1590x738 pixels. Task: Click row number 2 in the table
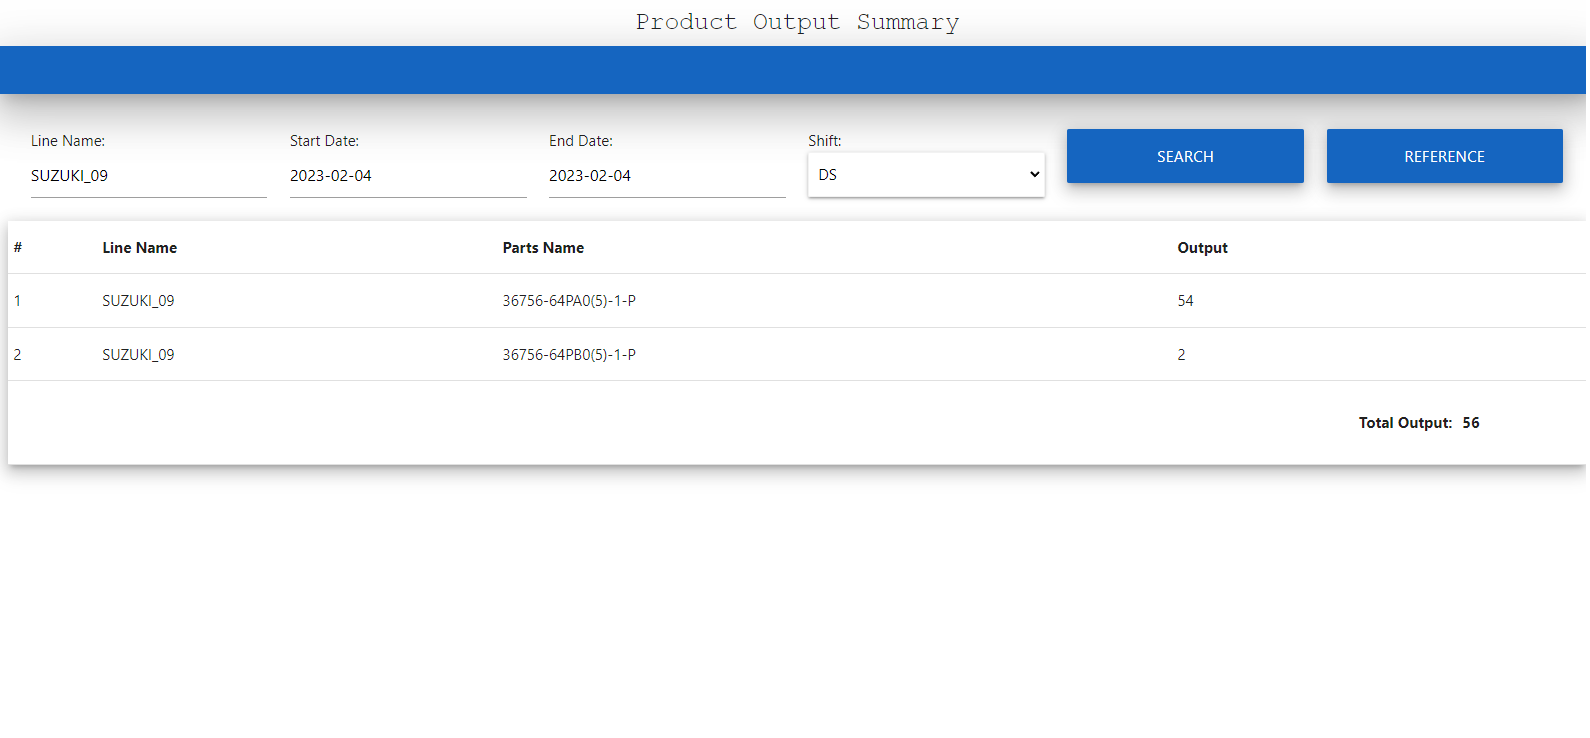17,355
